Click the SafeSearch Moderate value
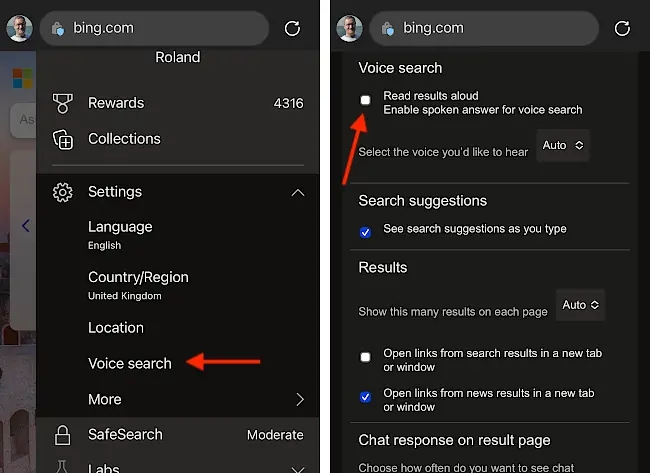This screenshot has height=473, width=650. (x=275, y=435)
